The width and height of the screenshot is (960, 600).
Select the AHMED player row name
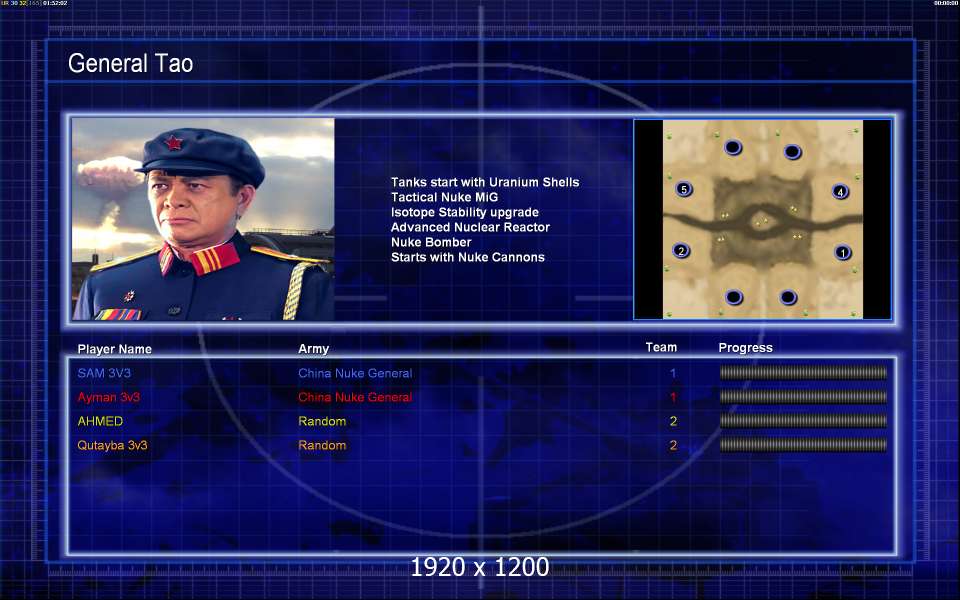[100, 421]
